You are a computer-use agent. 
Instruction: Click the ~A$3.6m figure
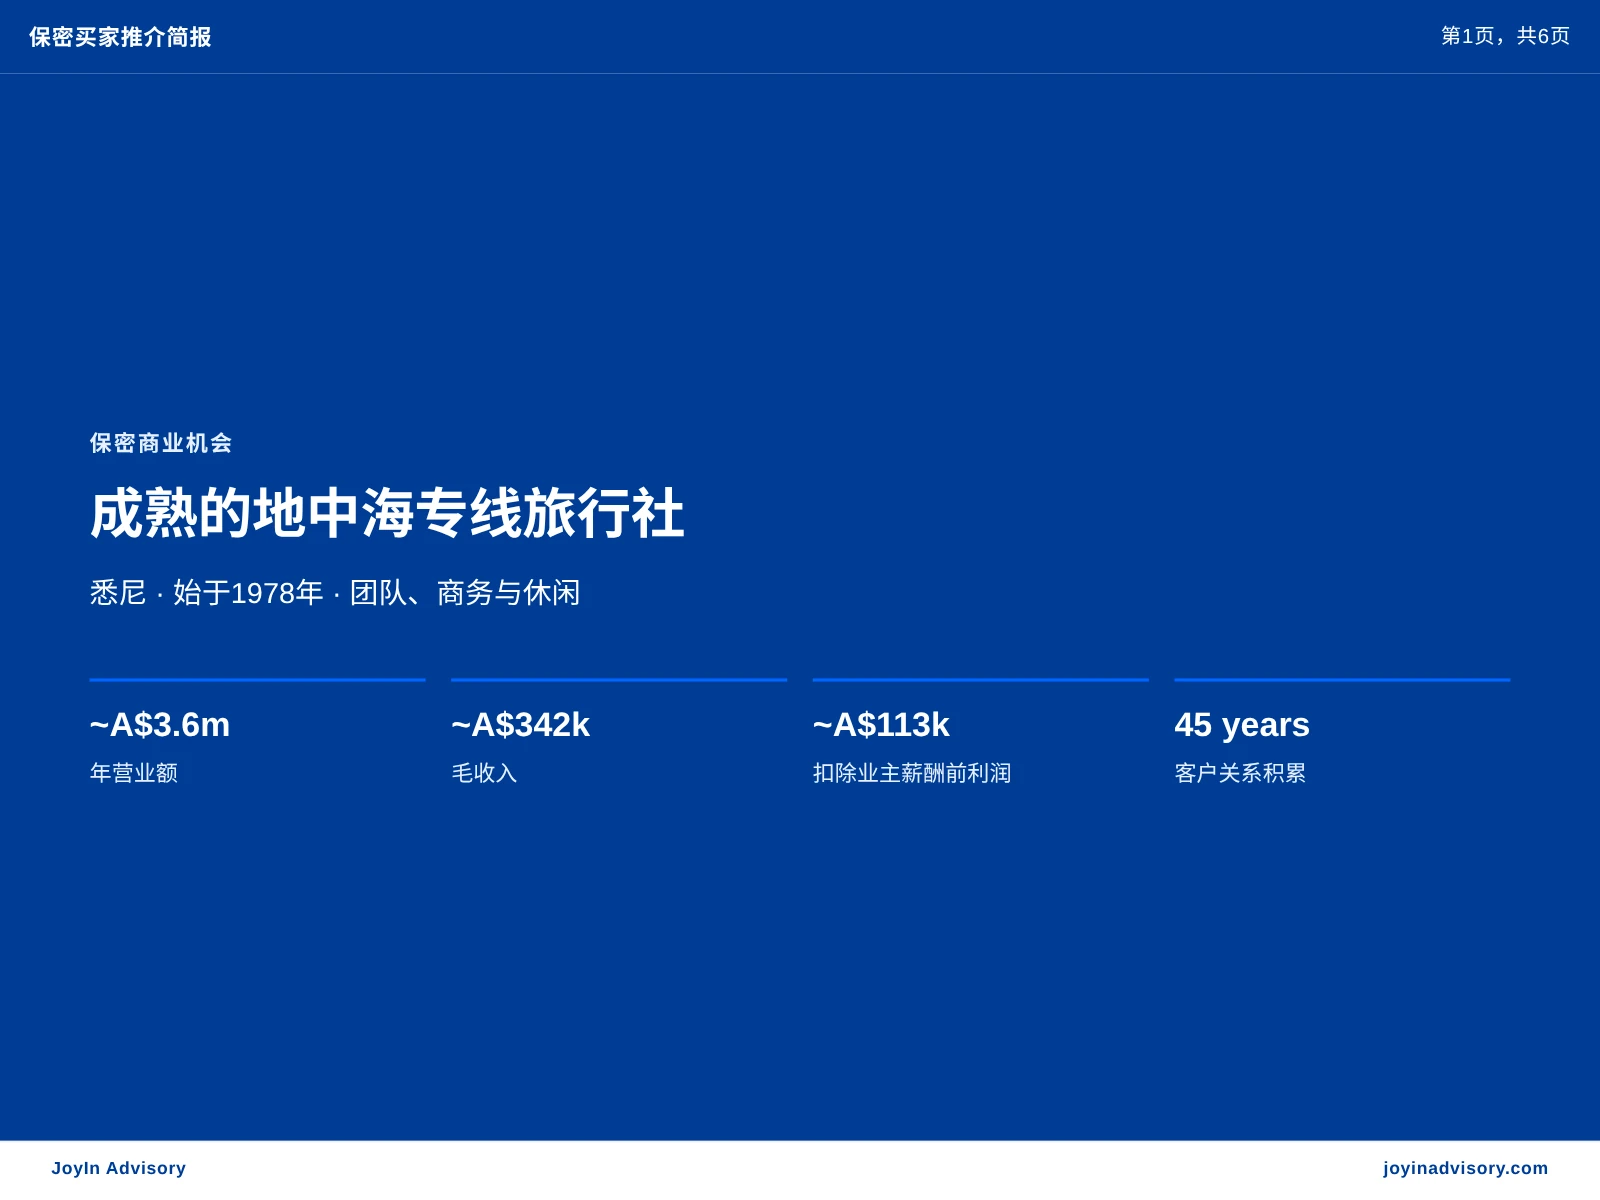160,724
